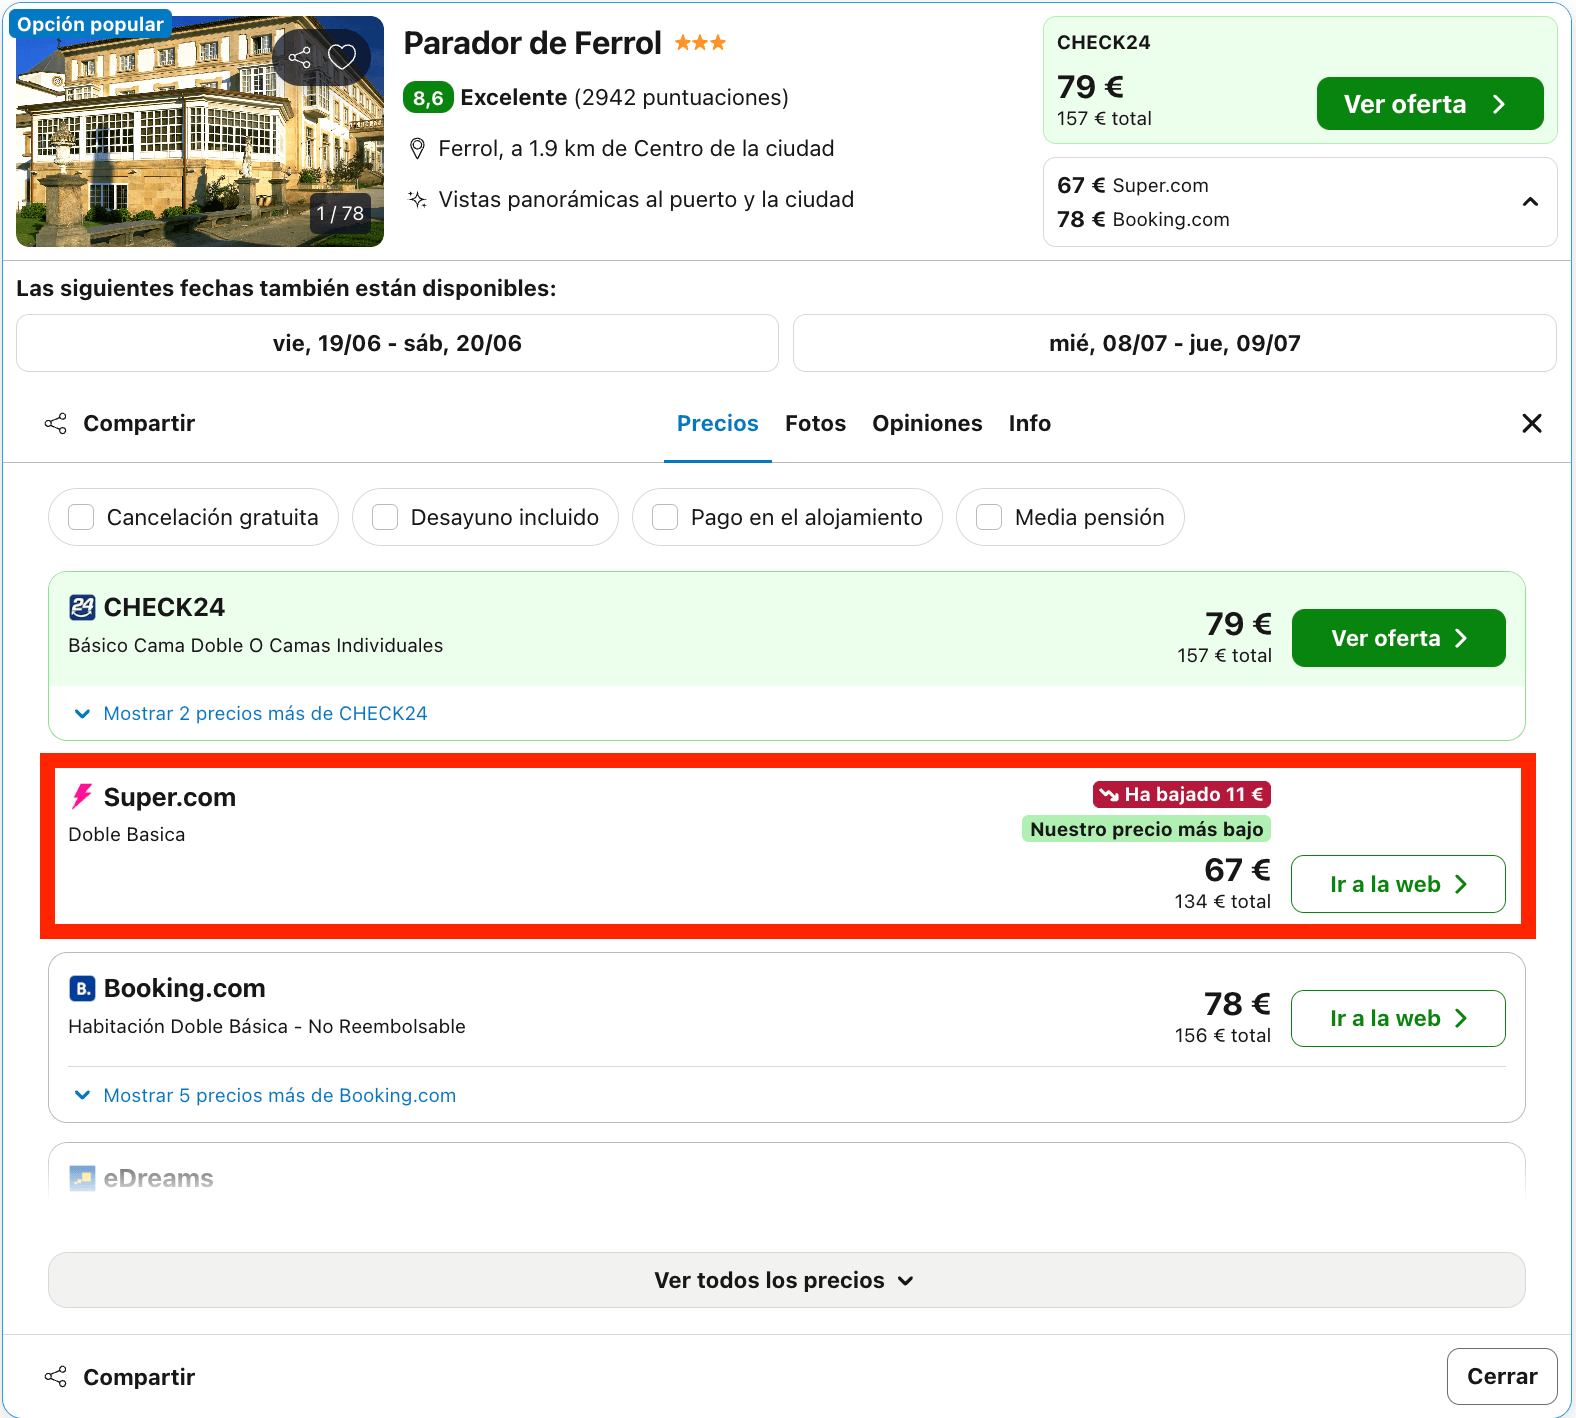Click Ver oferta in CHECK24 price row

tap(1399, 638)
